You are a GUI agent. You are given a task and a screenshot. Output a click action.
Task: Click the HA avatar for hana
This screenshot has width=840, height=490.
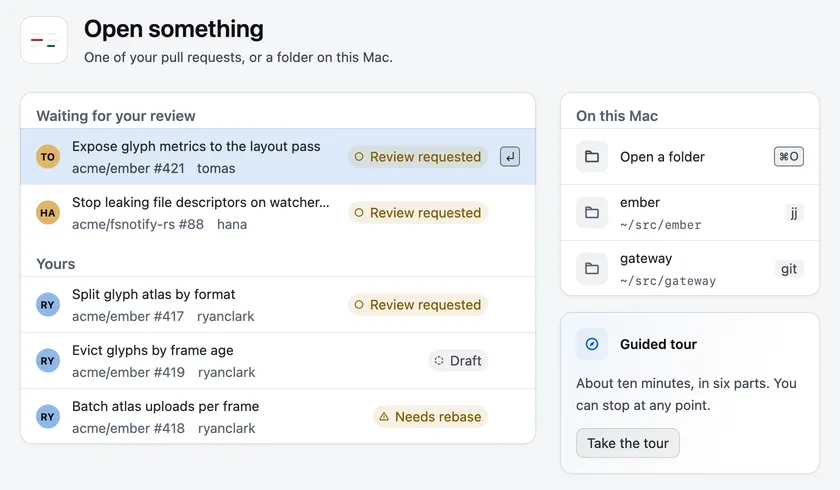point(48,213)
